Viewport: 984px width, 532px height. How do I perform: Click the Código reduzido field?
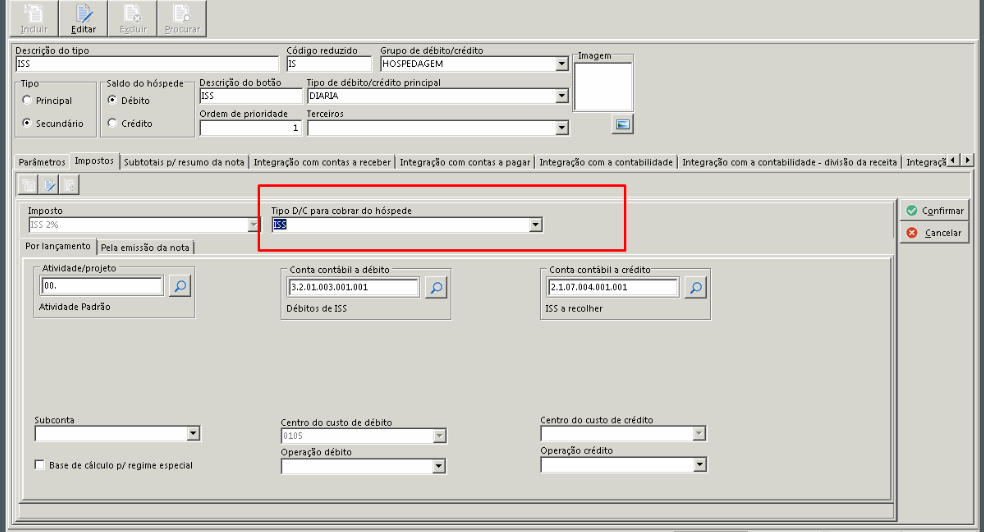point(329,64)
